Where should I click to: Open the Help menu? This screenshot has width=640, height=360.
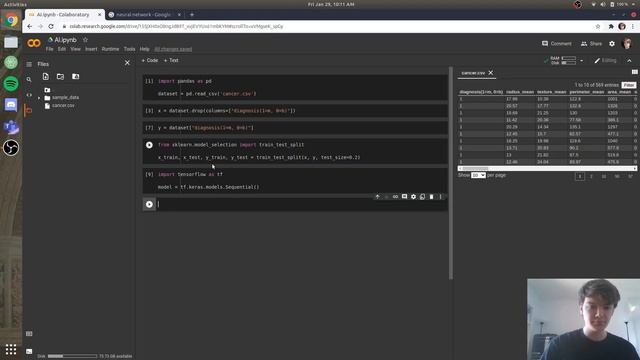(144, 49)
